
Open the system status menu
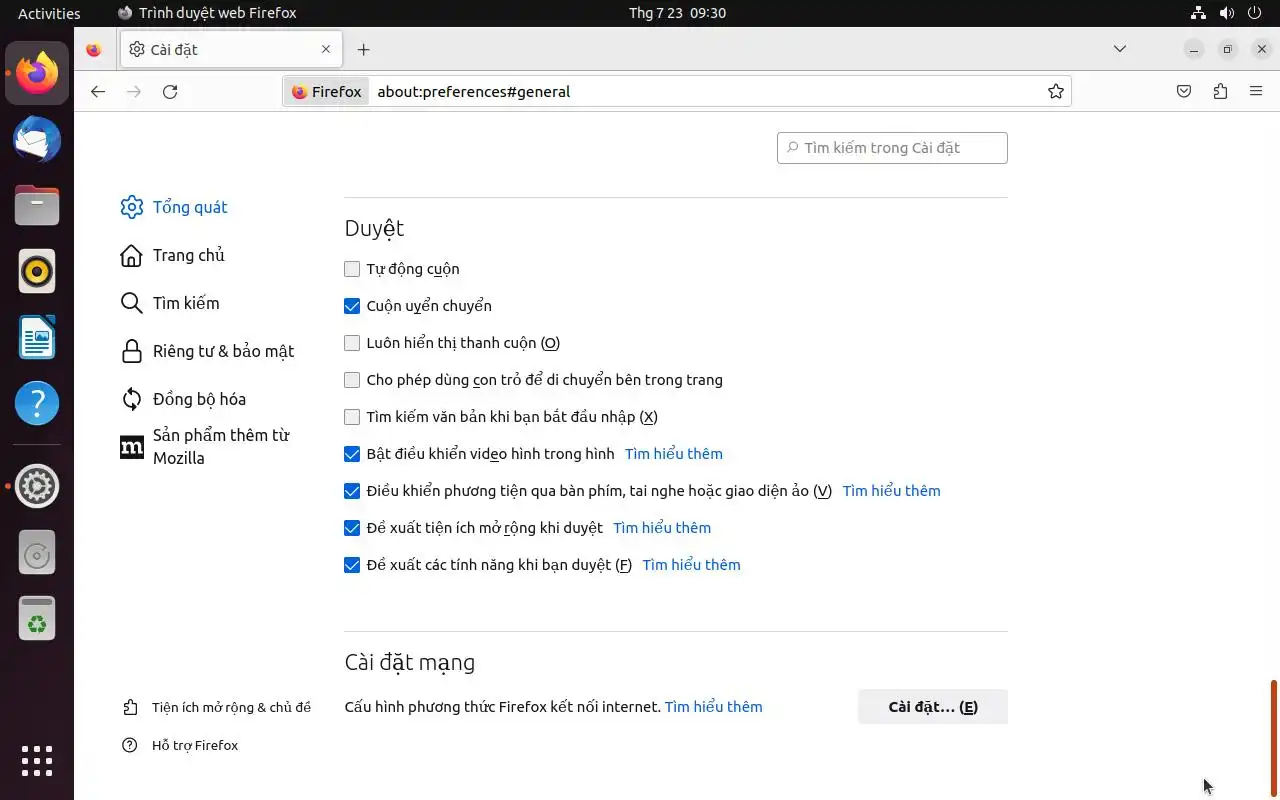coord(1226,13)
